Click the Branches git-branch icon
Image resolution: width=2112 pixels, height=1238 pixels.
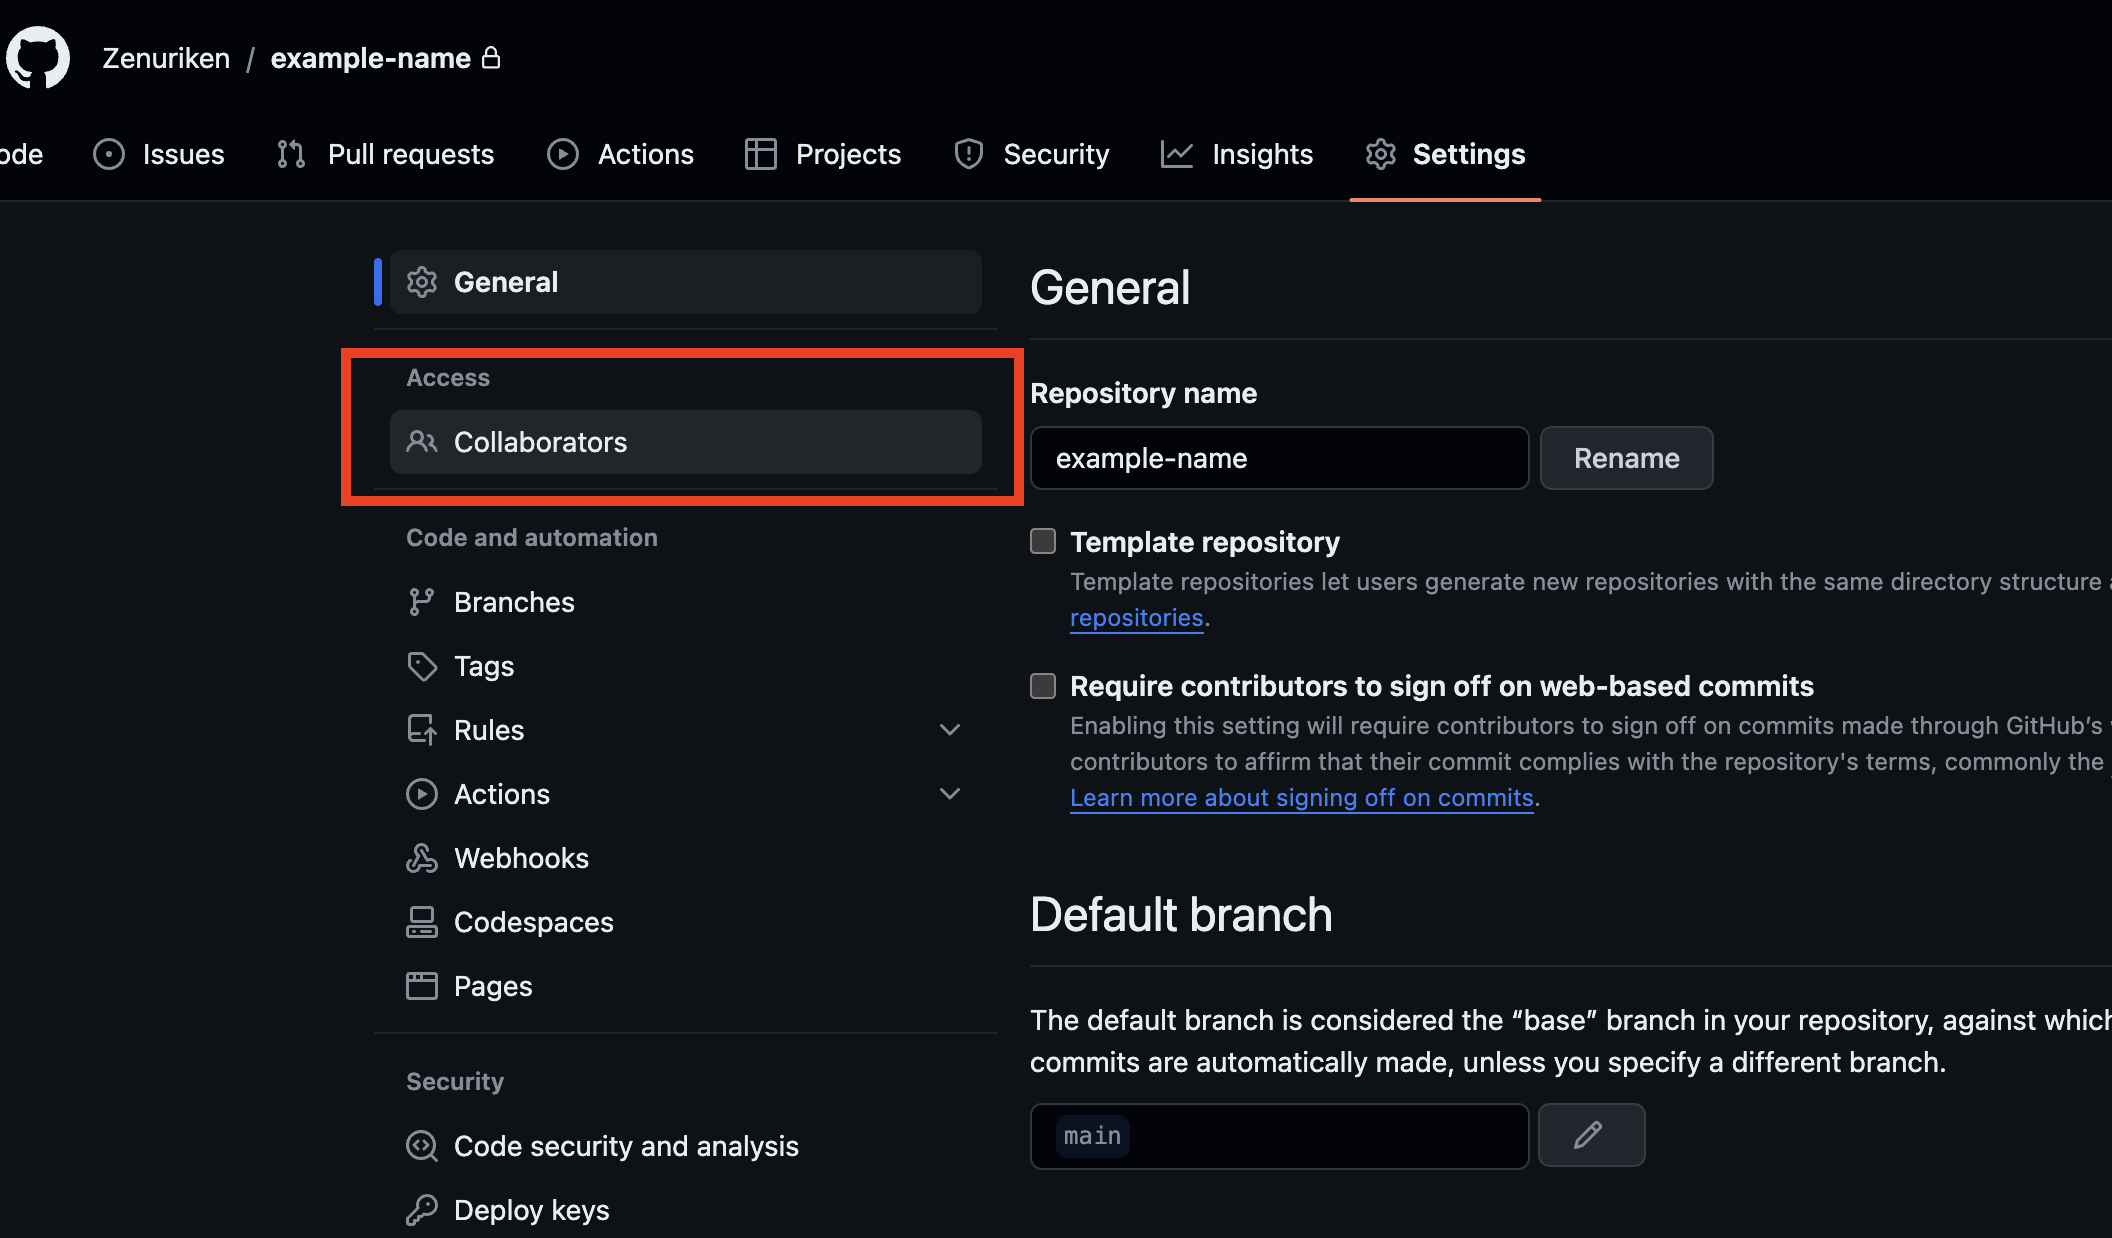click(x=421, y=602)
